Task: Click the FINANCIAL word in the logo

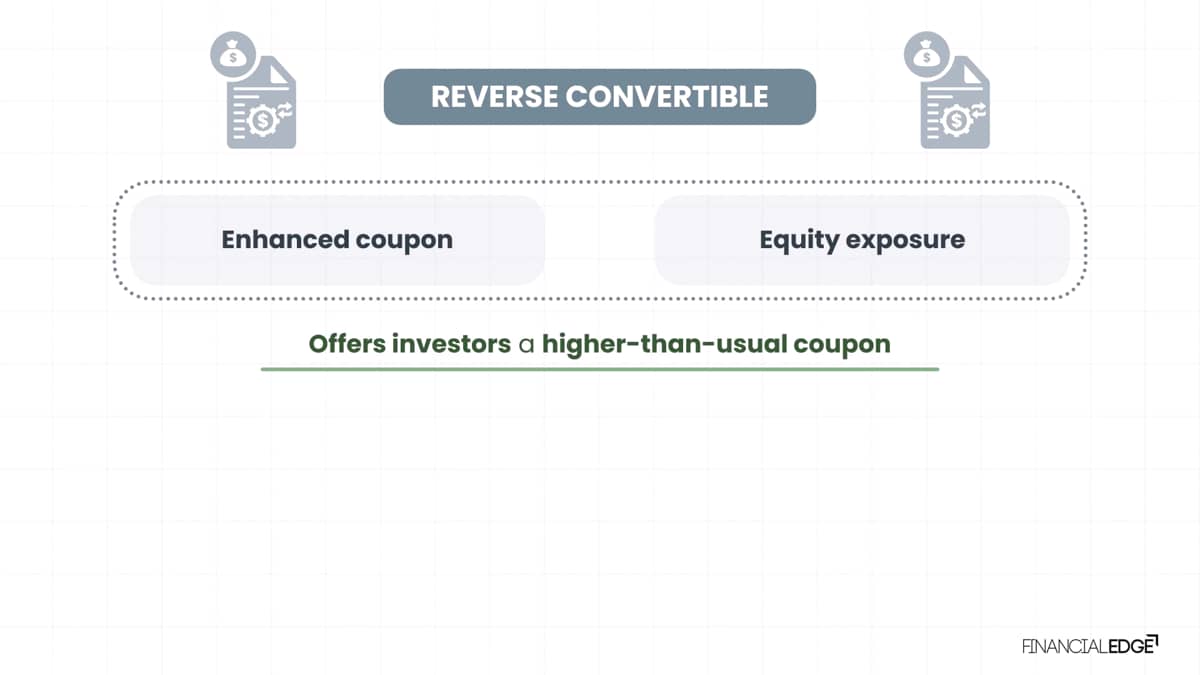Action: pos(1065,646)
